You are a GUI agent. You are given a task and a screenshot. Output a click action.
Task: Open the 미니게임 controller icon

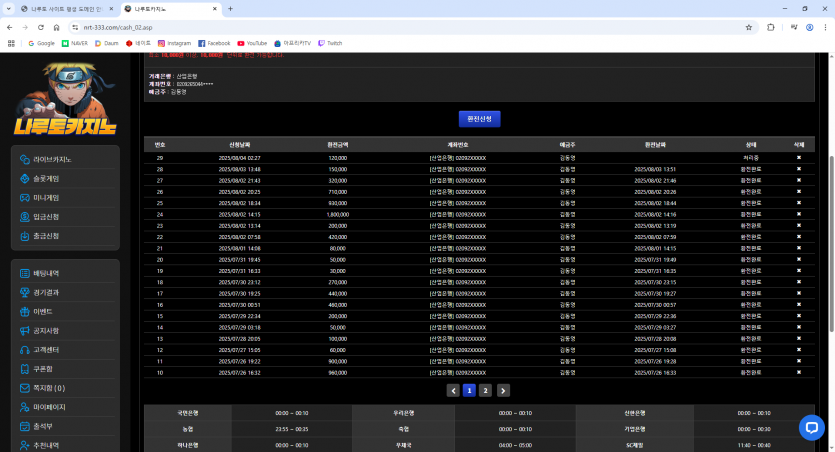coord(24,198)
